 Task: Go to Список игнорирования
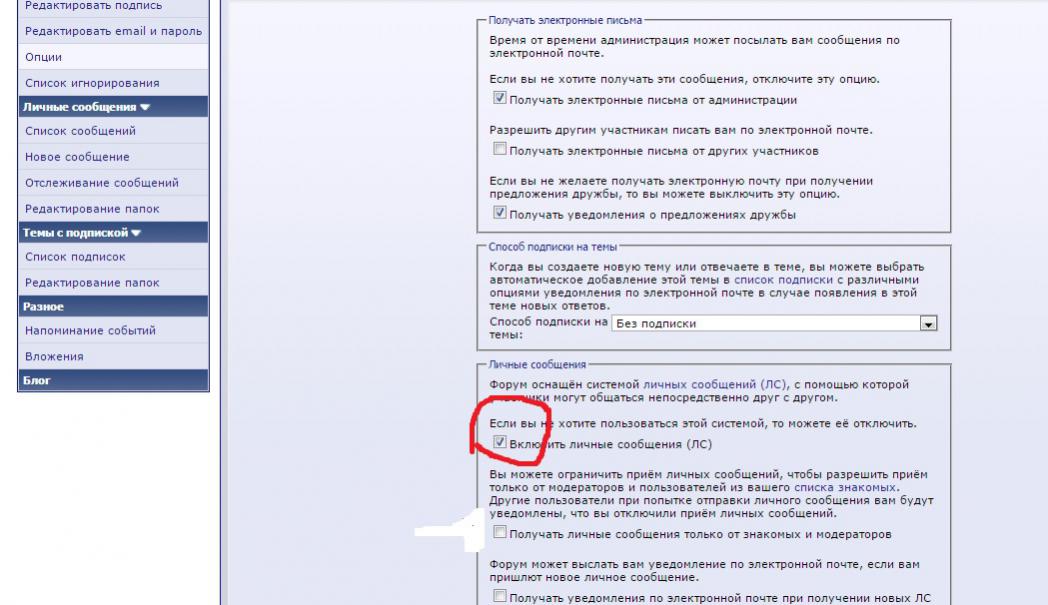pyautogui.click(x=92, y=83)
